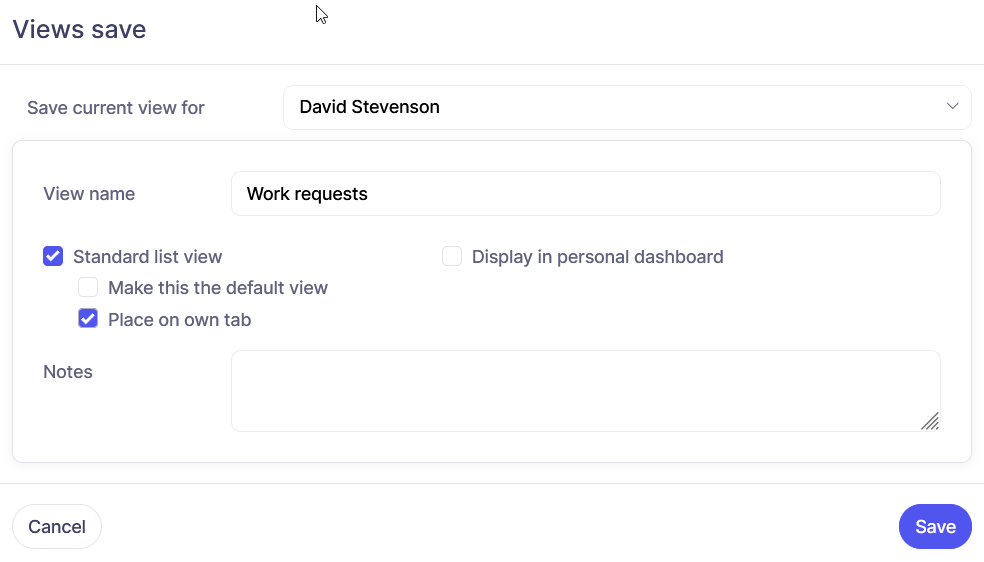Click the 'View name' field label
This screenshot has height=562, width=984.
pos(89,194)
